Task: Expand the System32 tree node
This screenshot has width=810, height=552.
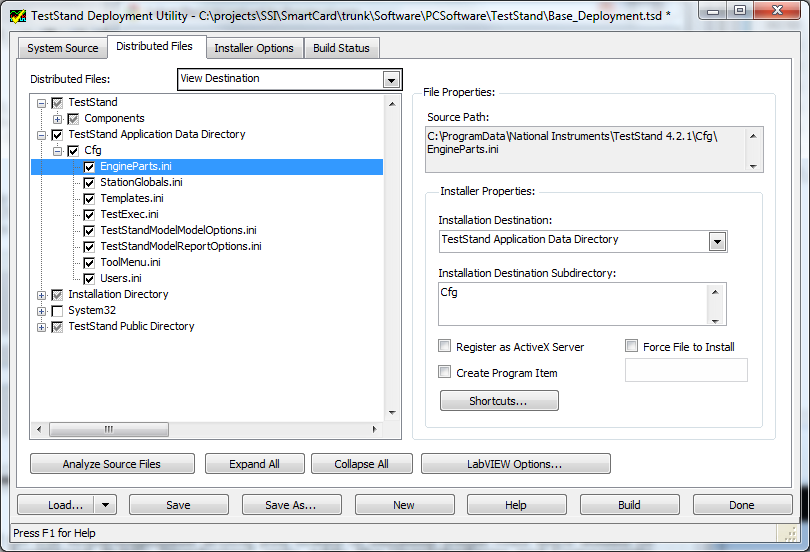Action: tap(41, 311)
